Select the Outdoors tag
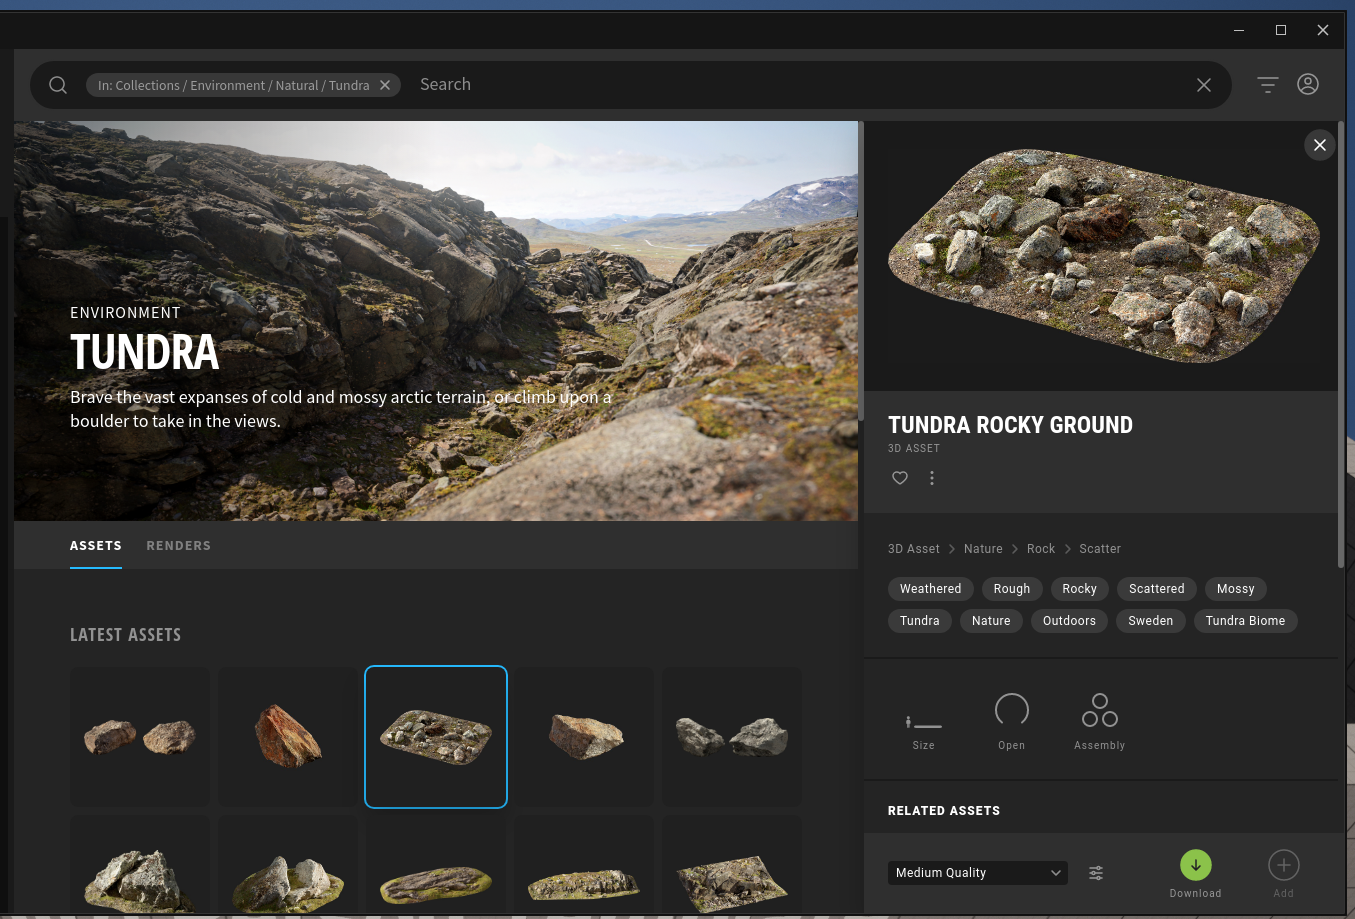This screenshot has height=919, width=1355. (x=1069, y=621)
